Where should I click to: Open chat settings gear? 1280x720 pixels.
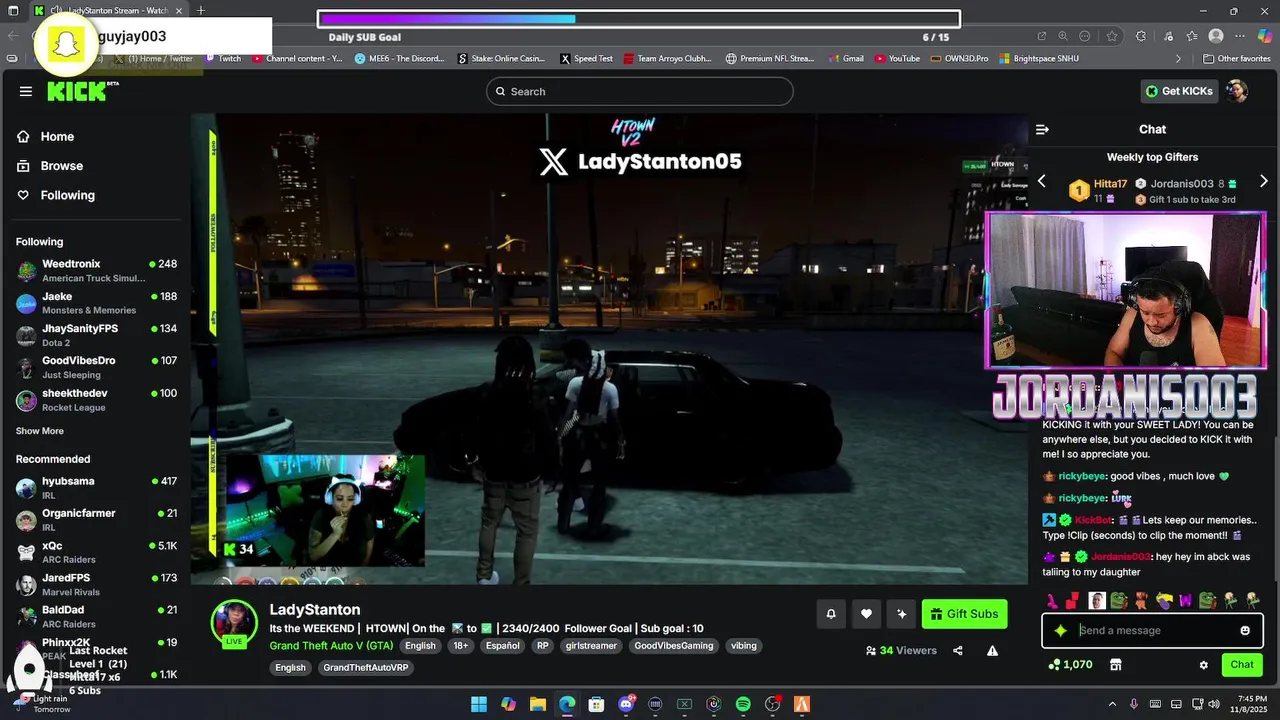[x=1204, y=664]
